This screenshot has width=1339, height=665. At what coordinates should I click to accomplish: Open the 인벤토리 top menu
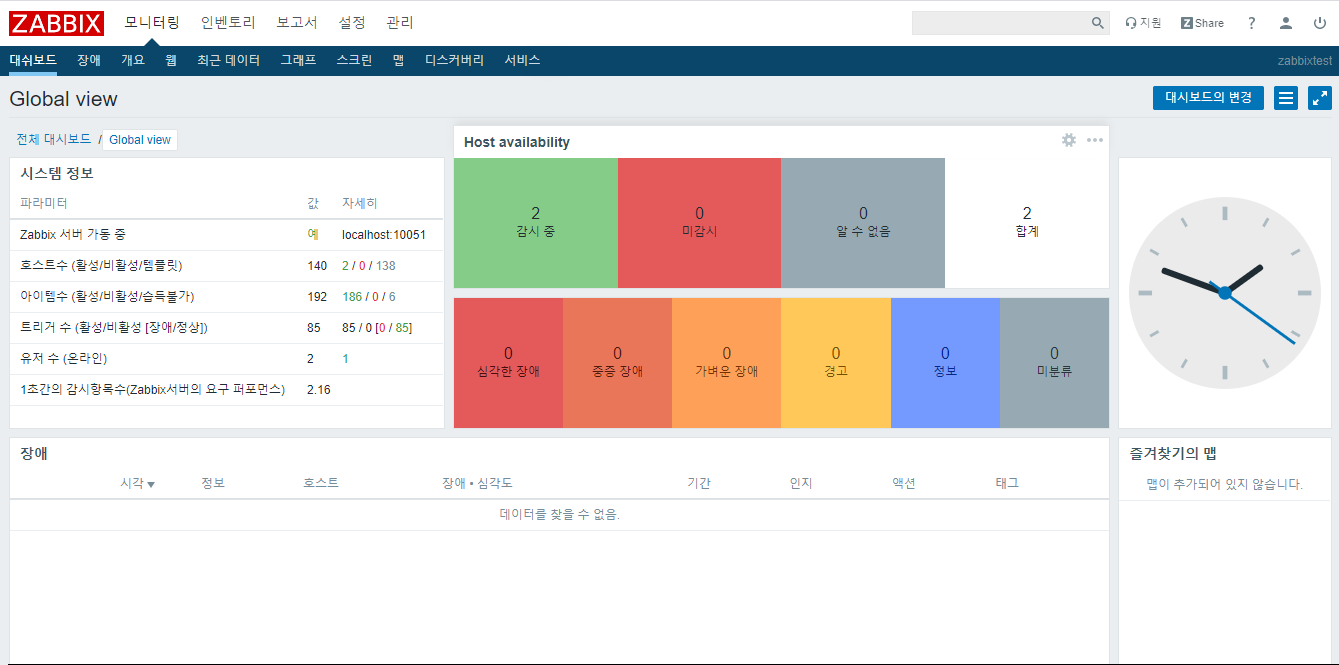coord(228,22)
